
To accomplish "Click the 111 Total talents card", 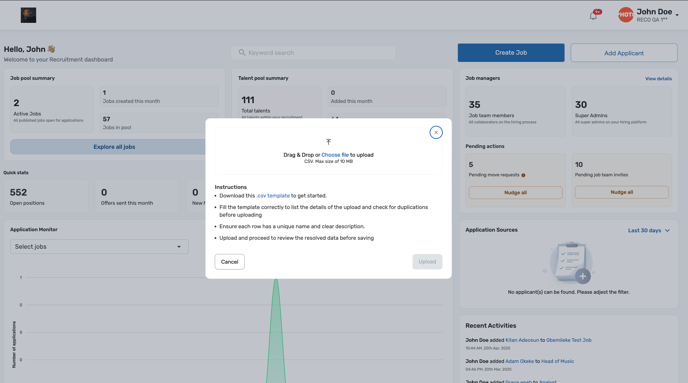I will click(x=280, y=103).
